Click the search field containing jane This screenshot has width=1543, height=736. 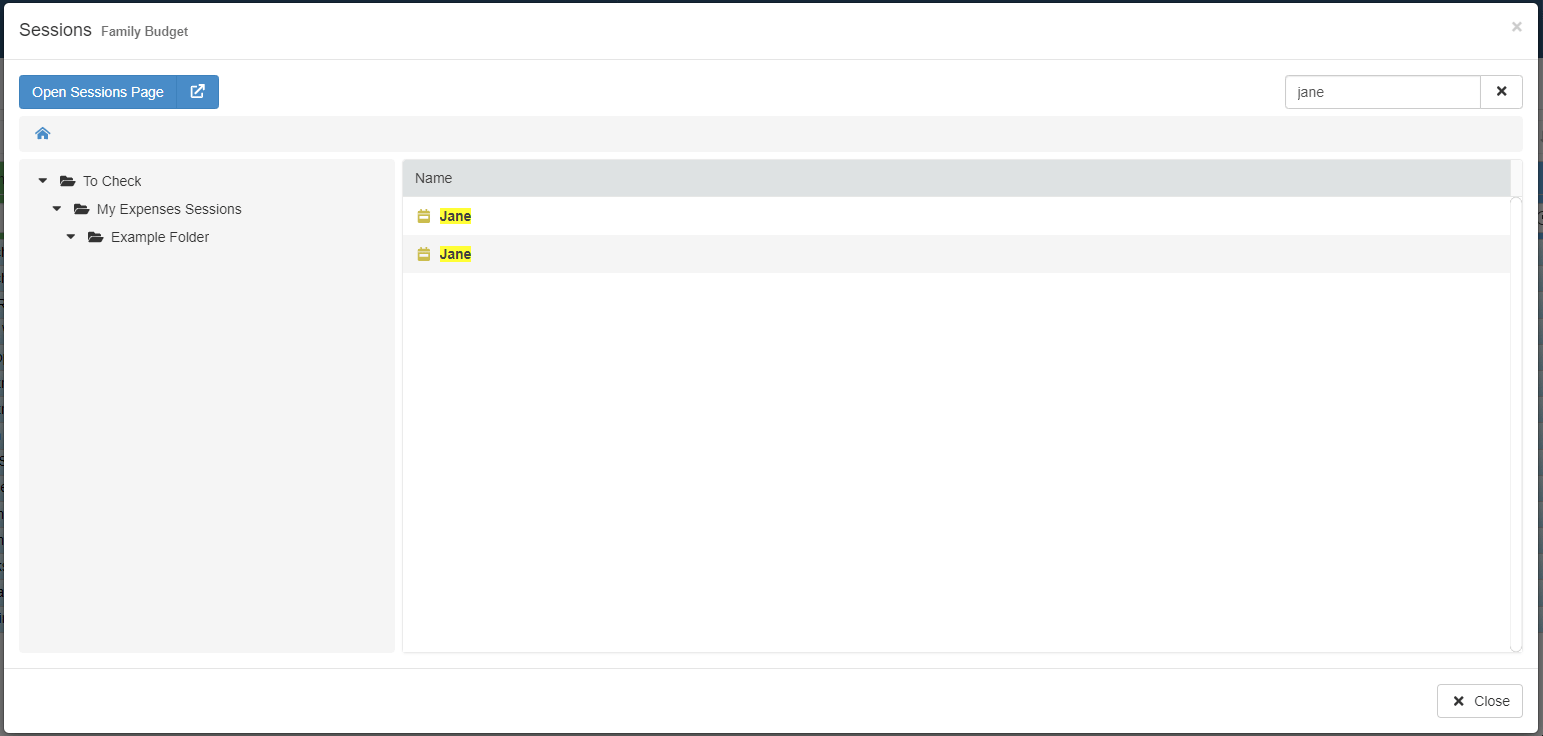coord(1382,92)
